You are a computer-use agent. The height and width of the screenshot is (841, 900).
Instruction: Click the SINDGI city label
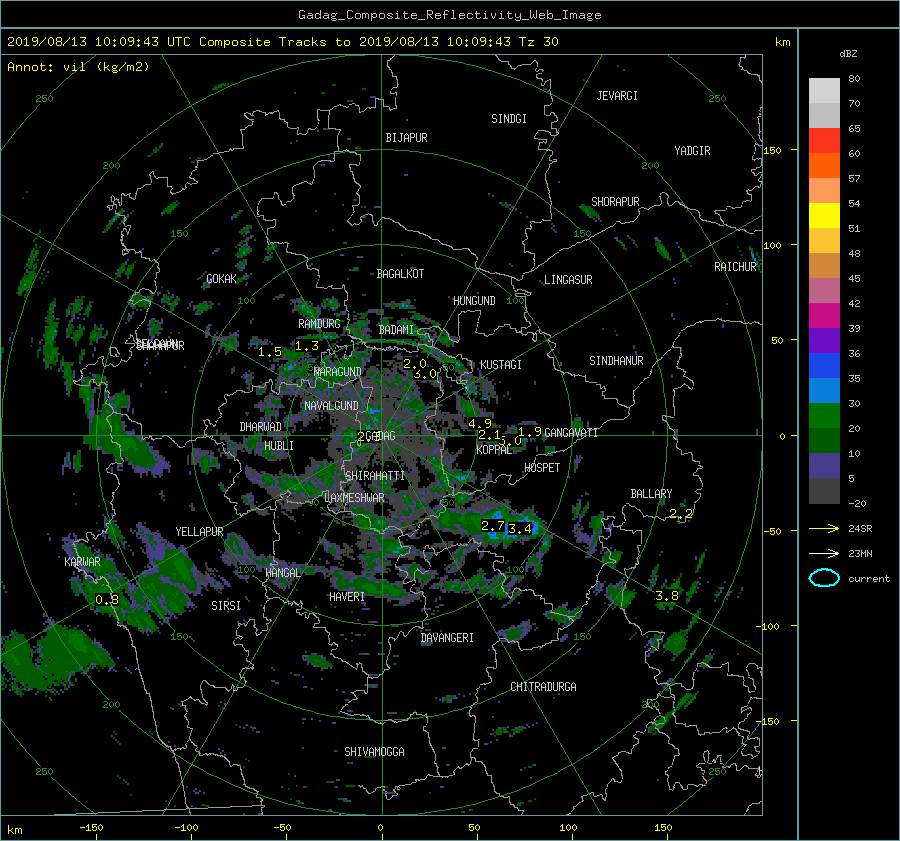[509, 119]
